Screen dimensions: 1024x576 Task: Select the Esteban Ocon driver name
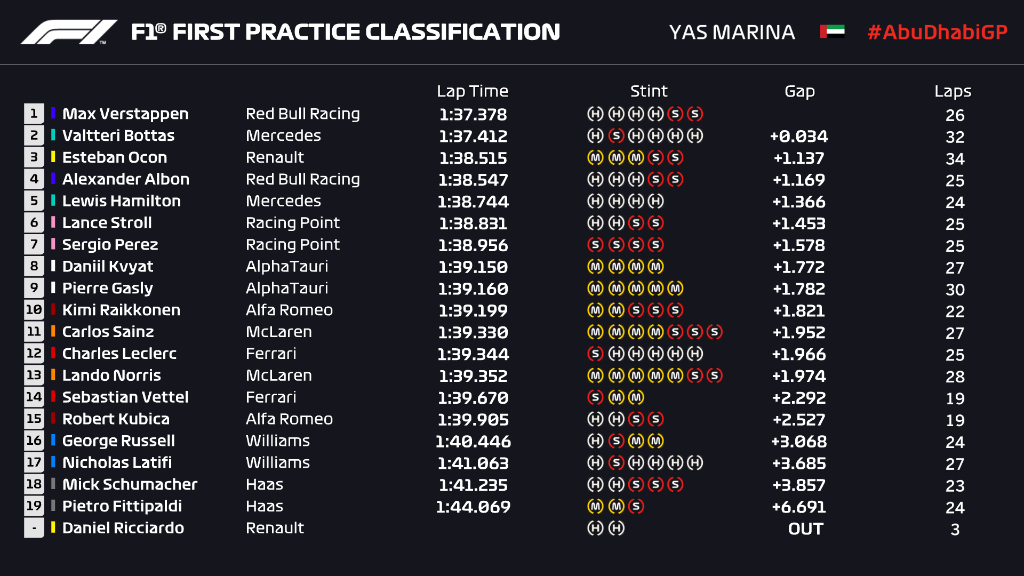pyautogui.click(x=115, y=158)
